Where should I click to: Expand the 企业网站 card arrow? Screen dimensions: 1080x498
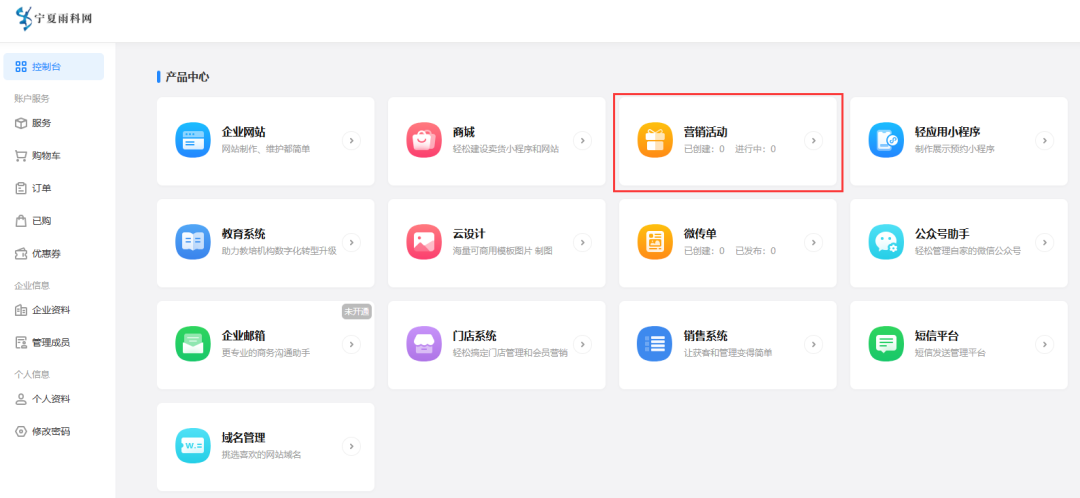click(x=351, y=141)
